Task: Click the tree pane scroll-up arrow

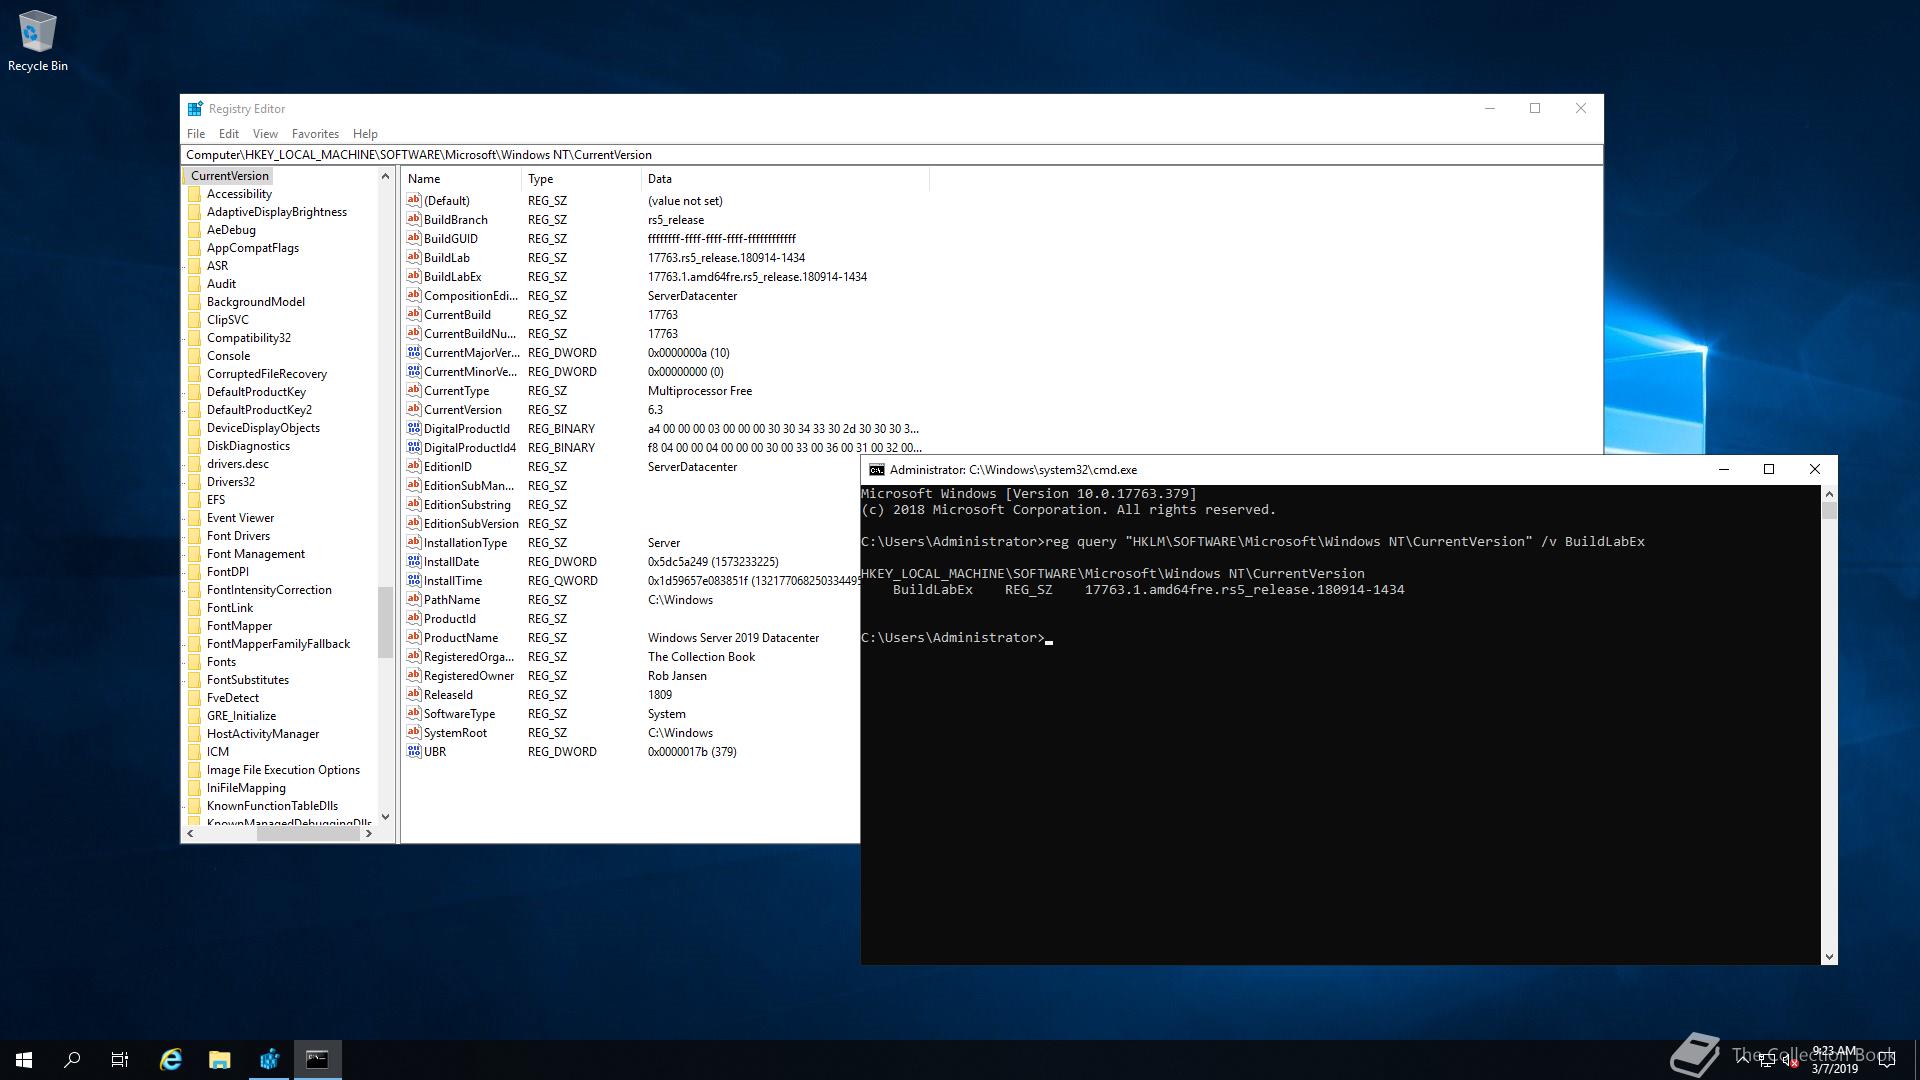Action: click(385, 176)
